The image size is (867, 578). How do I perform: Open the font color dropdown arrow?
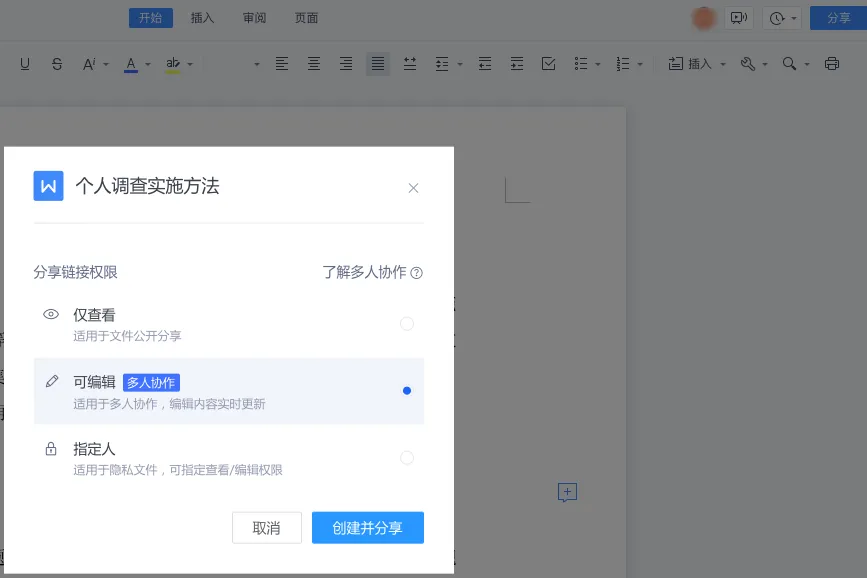click(148, 65)
